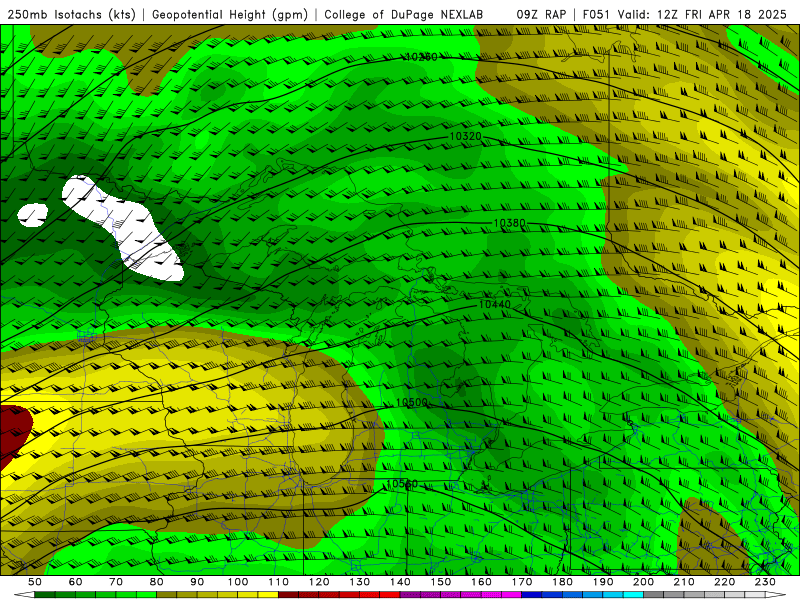Viewport: 800px width, 600px height.
Task: Click the "Valid: 12Z FRI APR 18 2025" text
Action: [702, 15]
